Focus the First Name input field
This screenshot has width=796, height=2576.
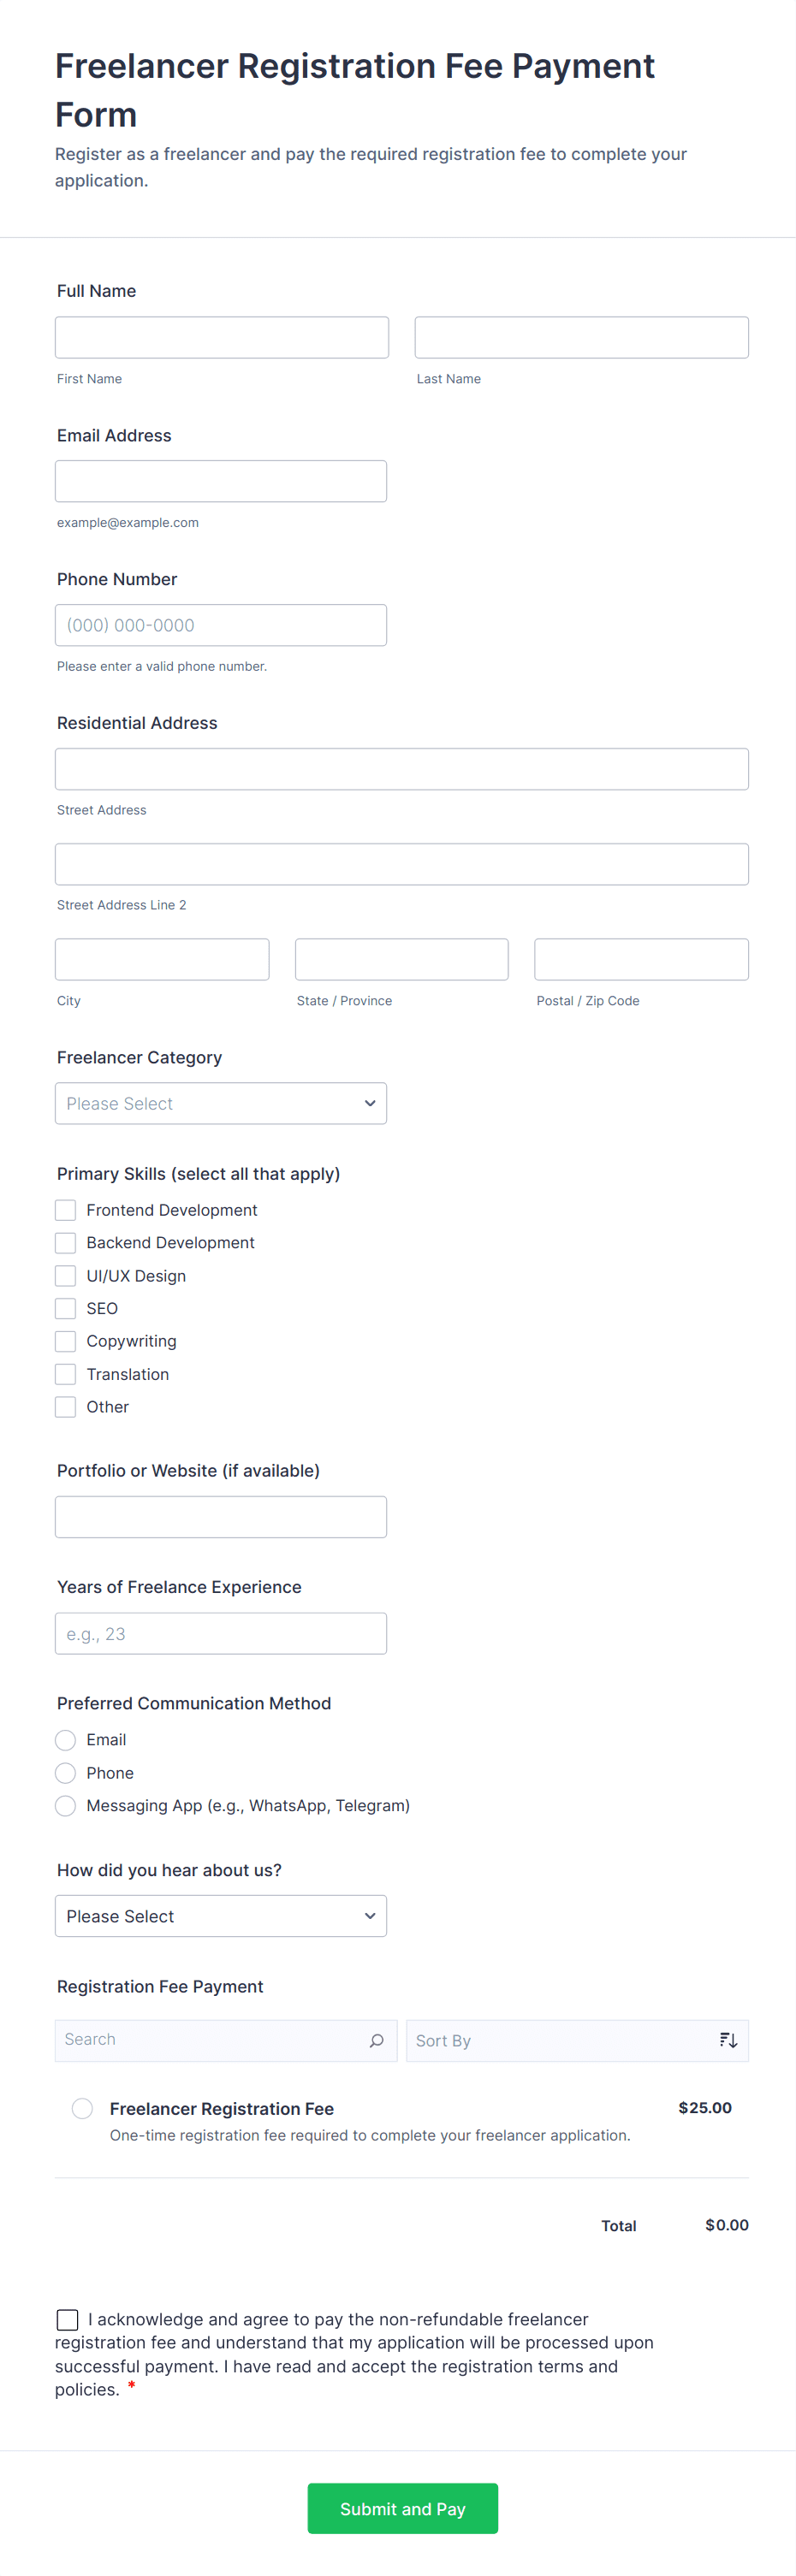click(222, 337)
